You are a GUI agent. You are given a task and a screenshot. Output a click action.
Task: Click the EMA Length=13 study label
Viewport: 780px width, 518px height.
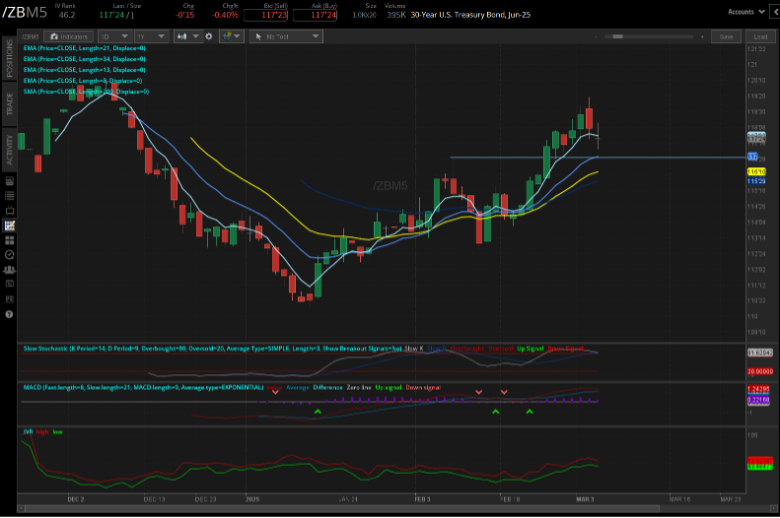pos(84,70)
